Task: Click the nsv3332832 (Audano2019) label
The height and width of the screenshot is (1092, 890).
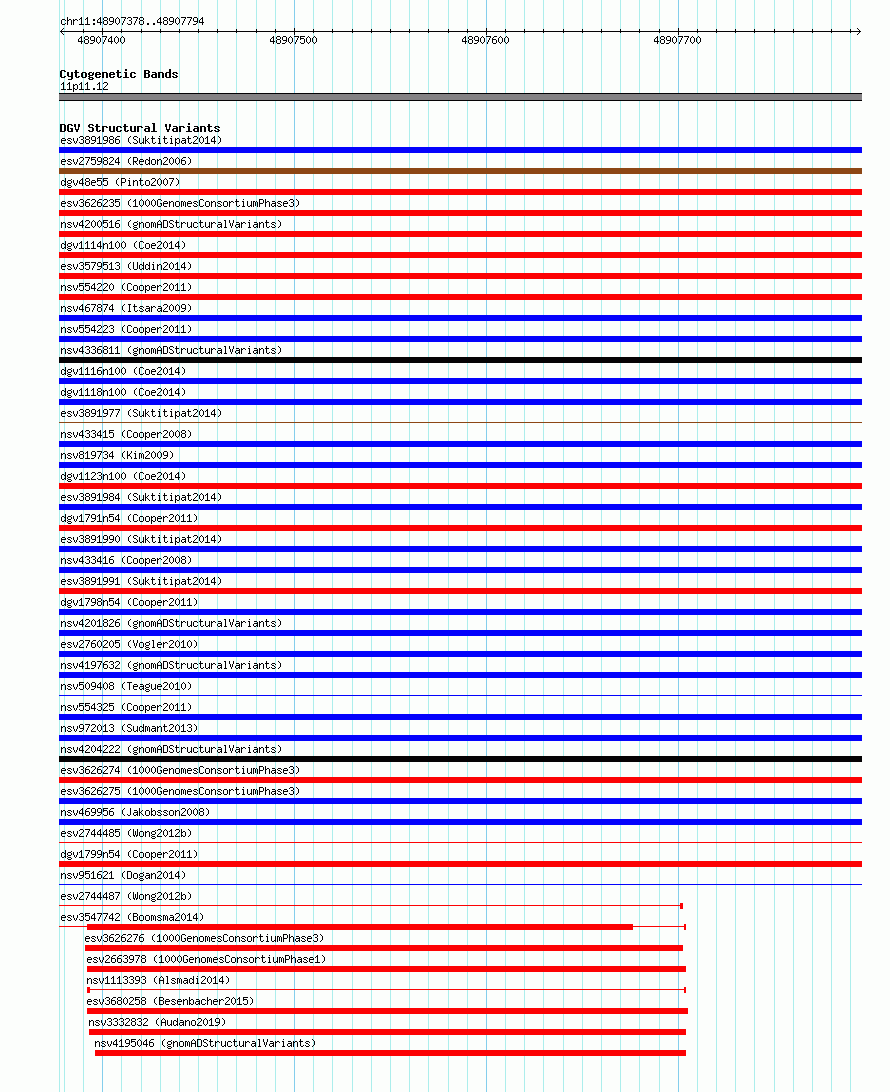Action: pyautogui.click(x=157, y=1022)
